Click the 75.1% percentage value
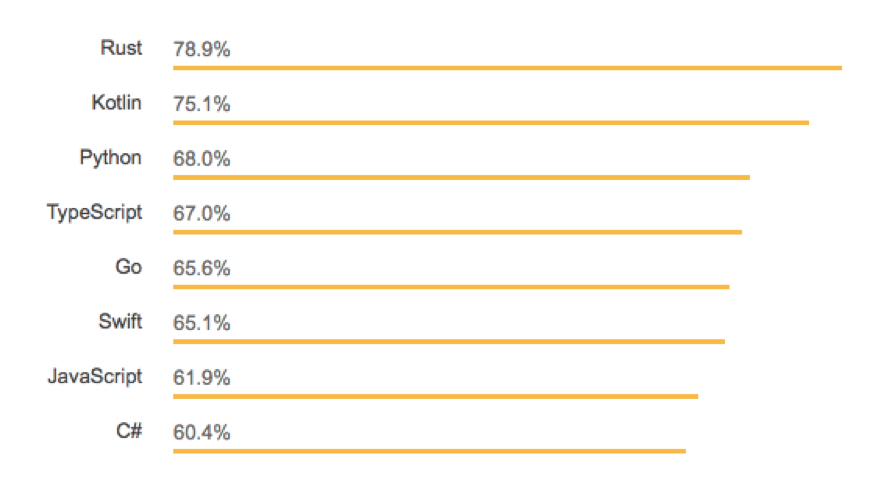 coord(201,104)
